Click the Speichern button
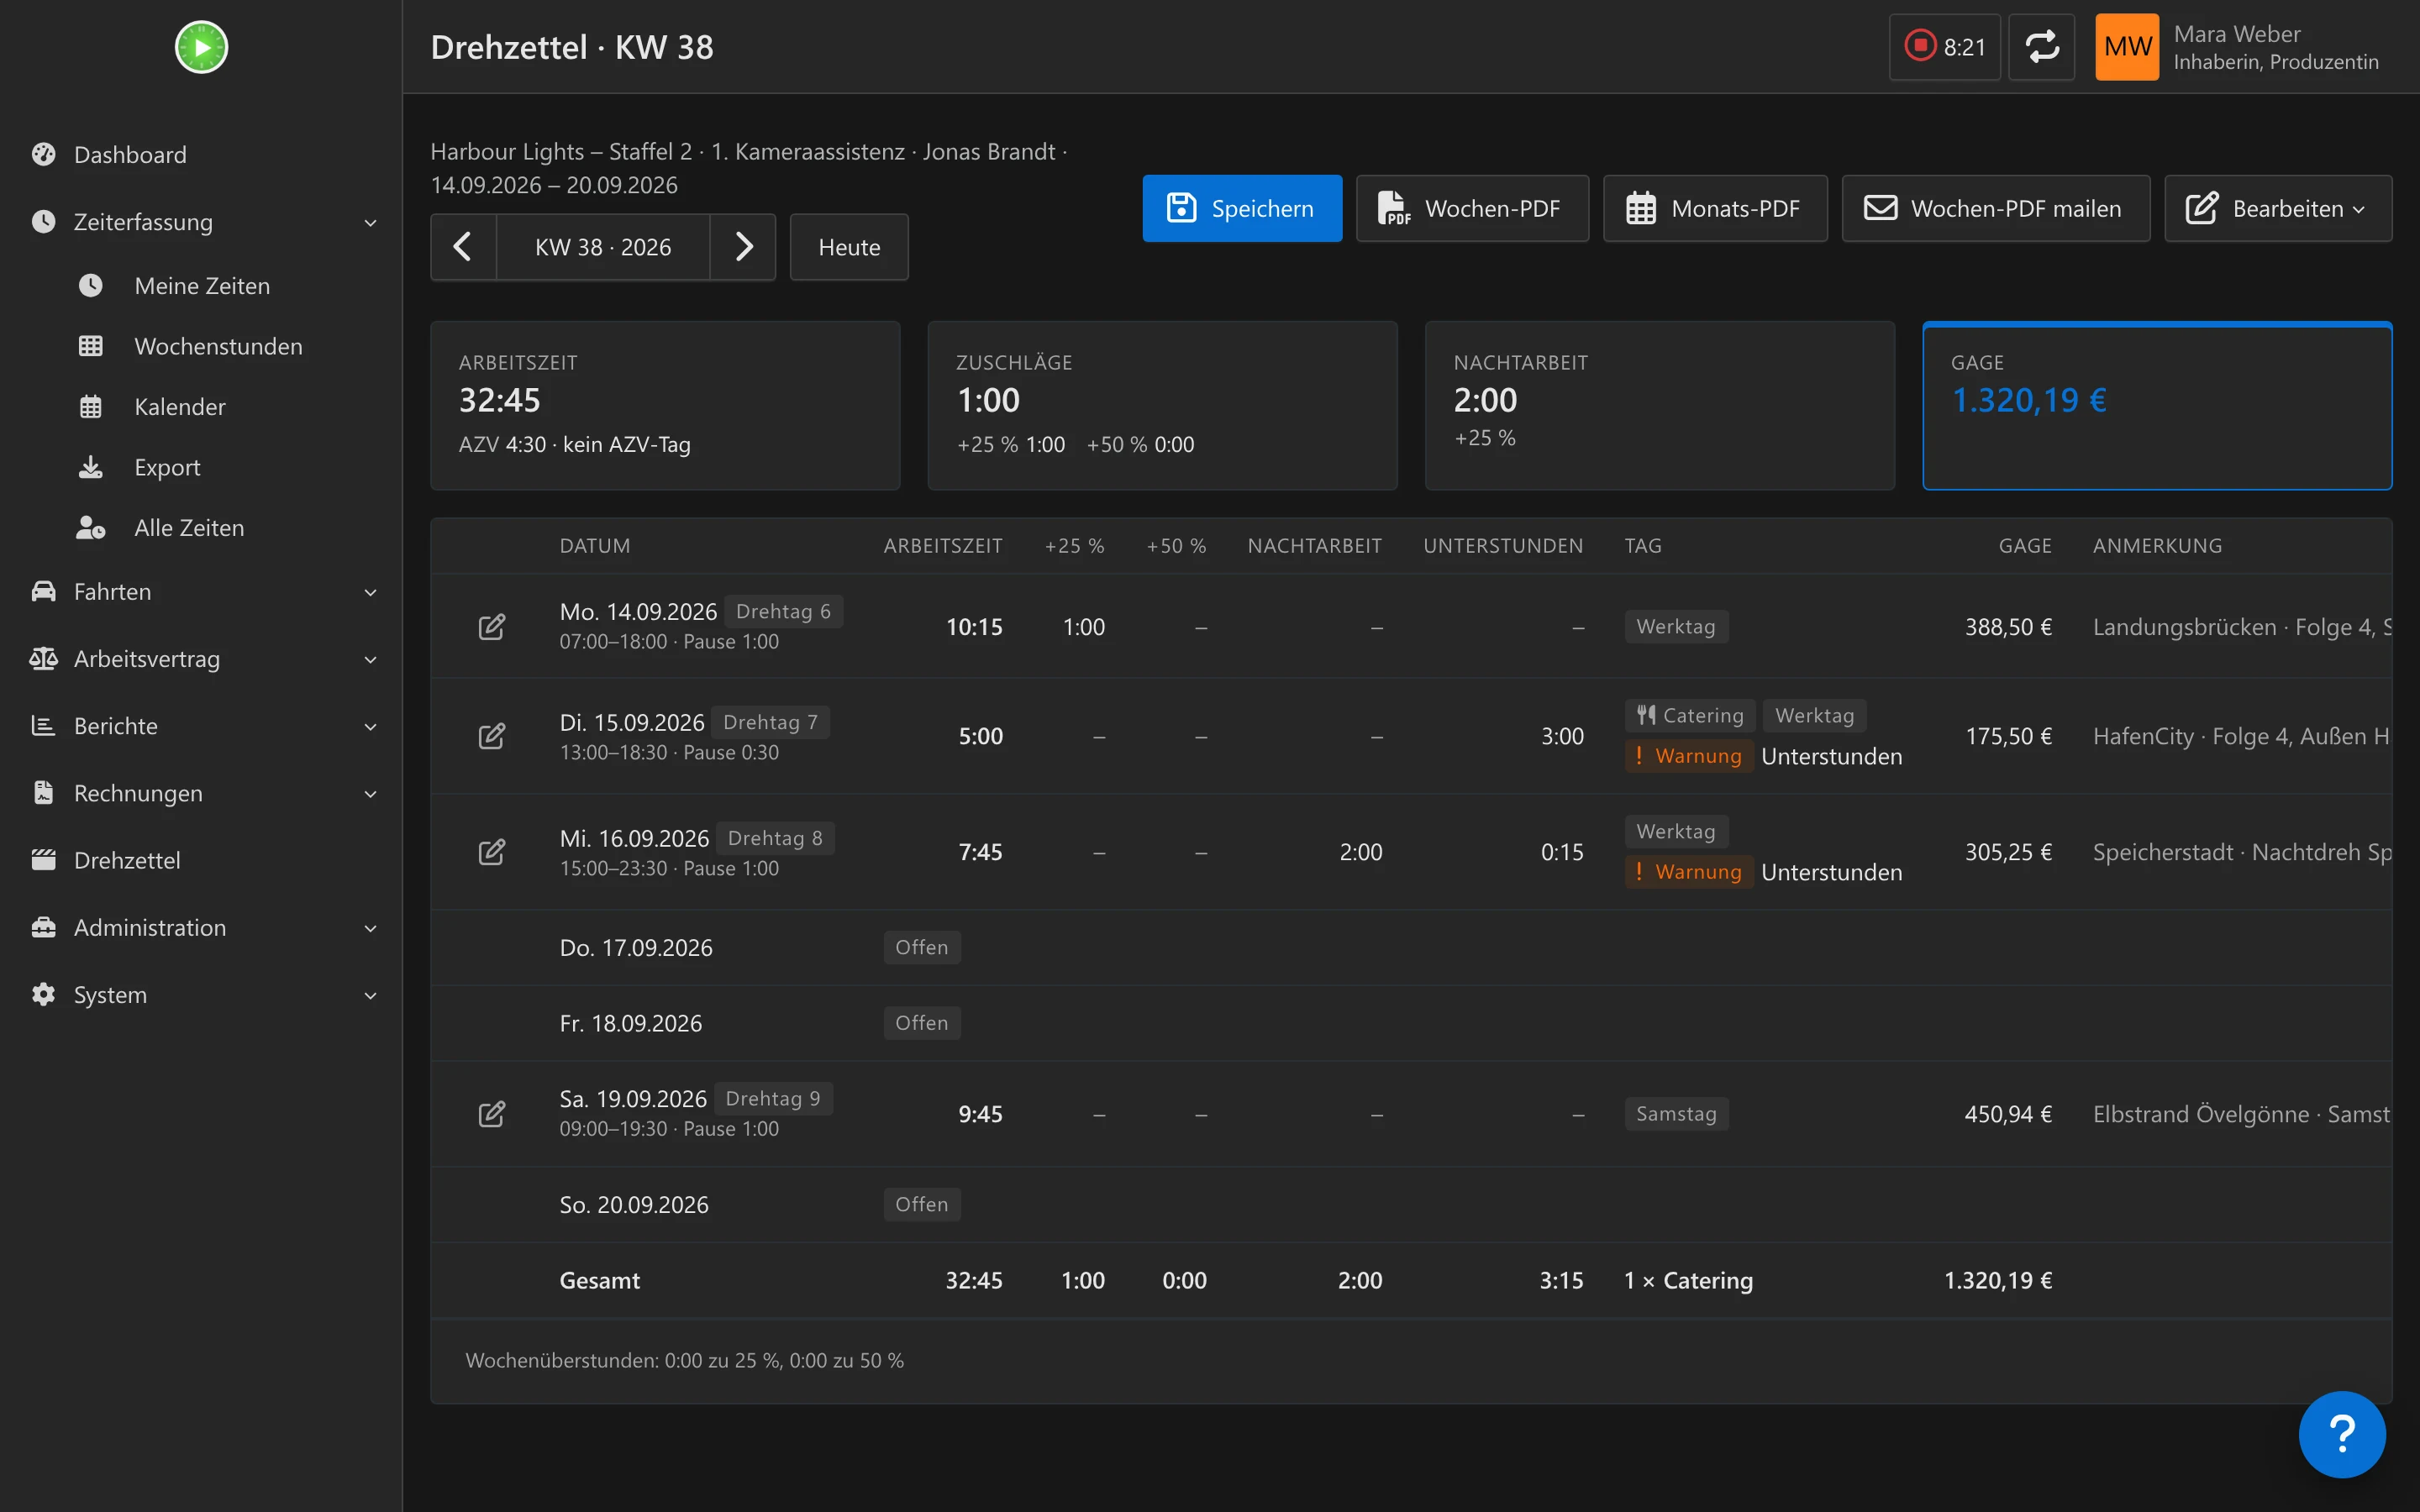2420x1512 pixels. pyautogui.click(x=1242, y=208)
